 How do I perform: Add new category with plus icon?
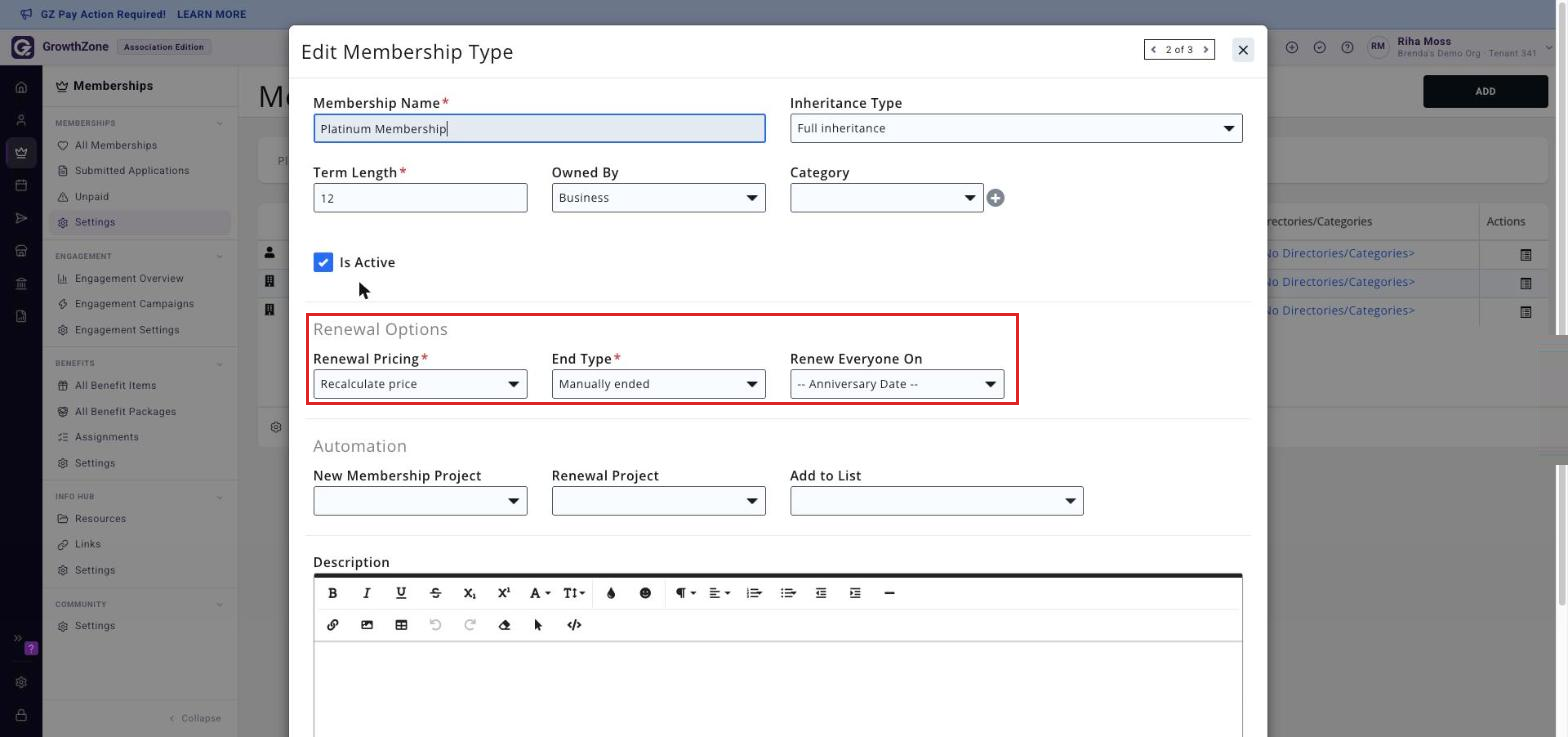pyautogui.click(x=995, y=198)
